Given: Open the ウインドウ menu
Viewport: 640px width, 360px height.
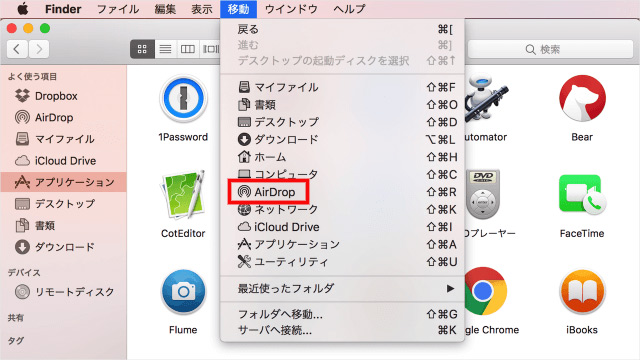Looking at the screenshot, I should click(x=291, y=9).
